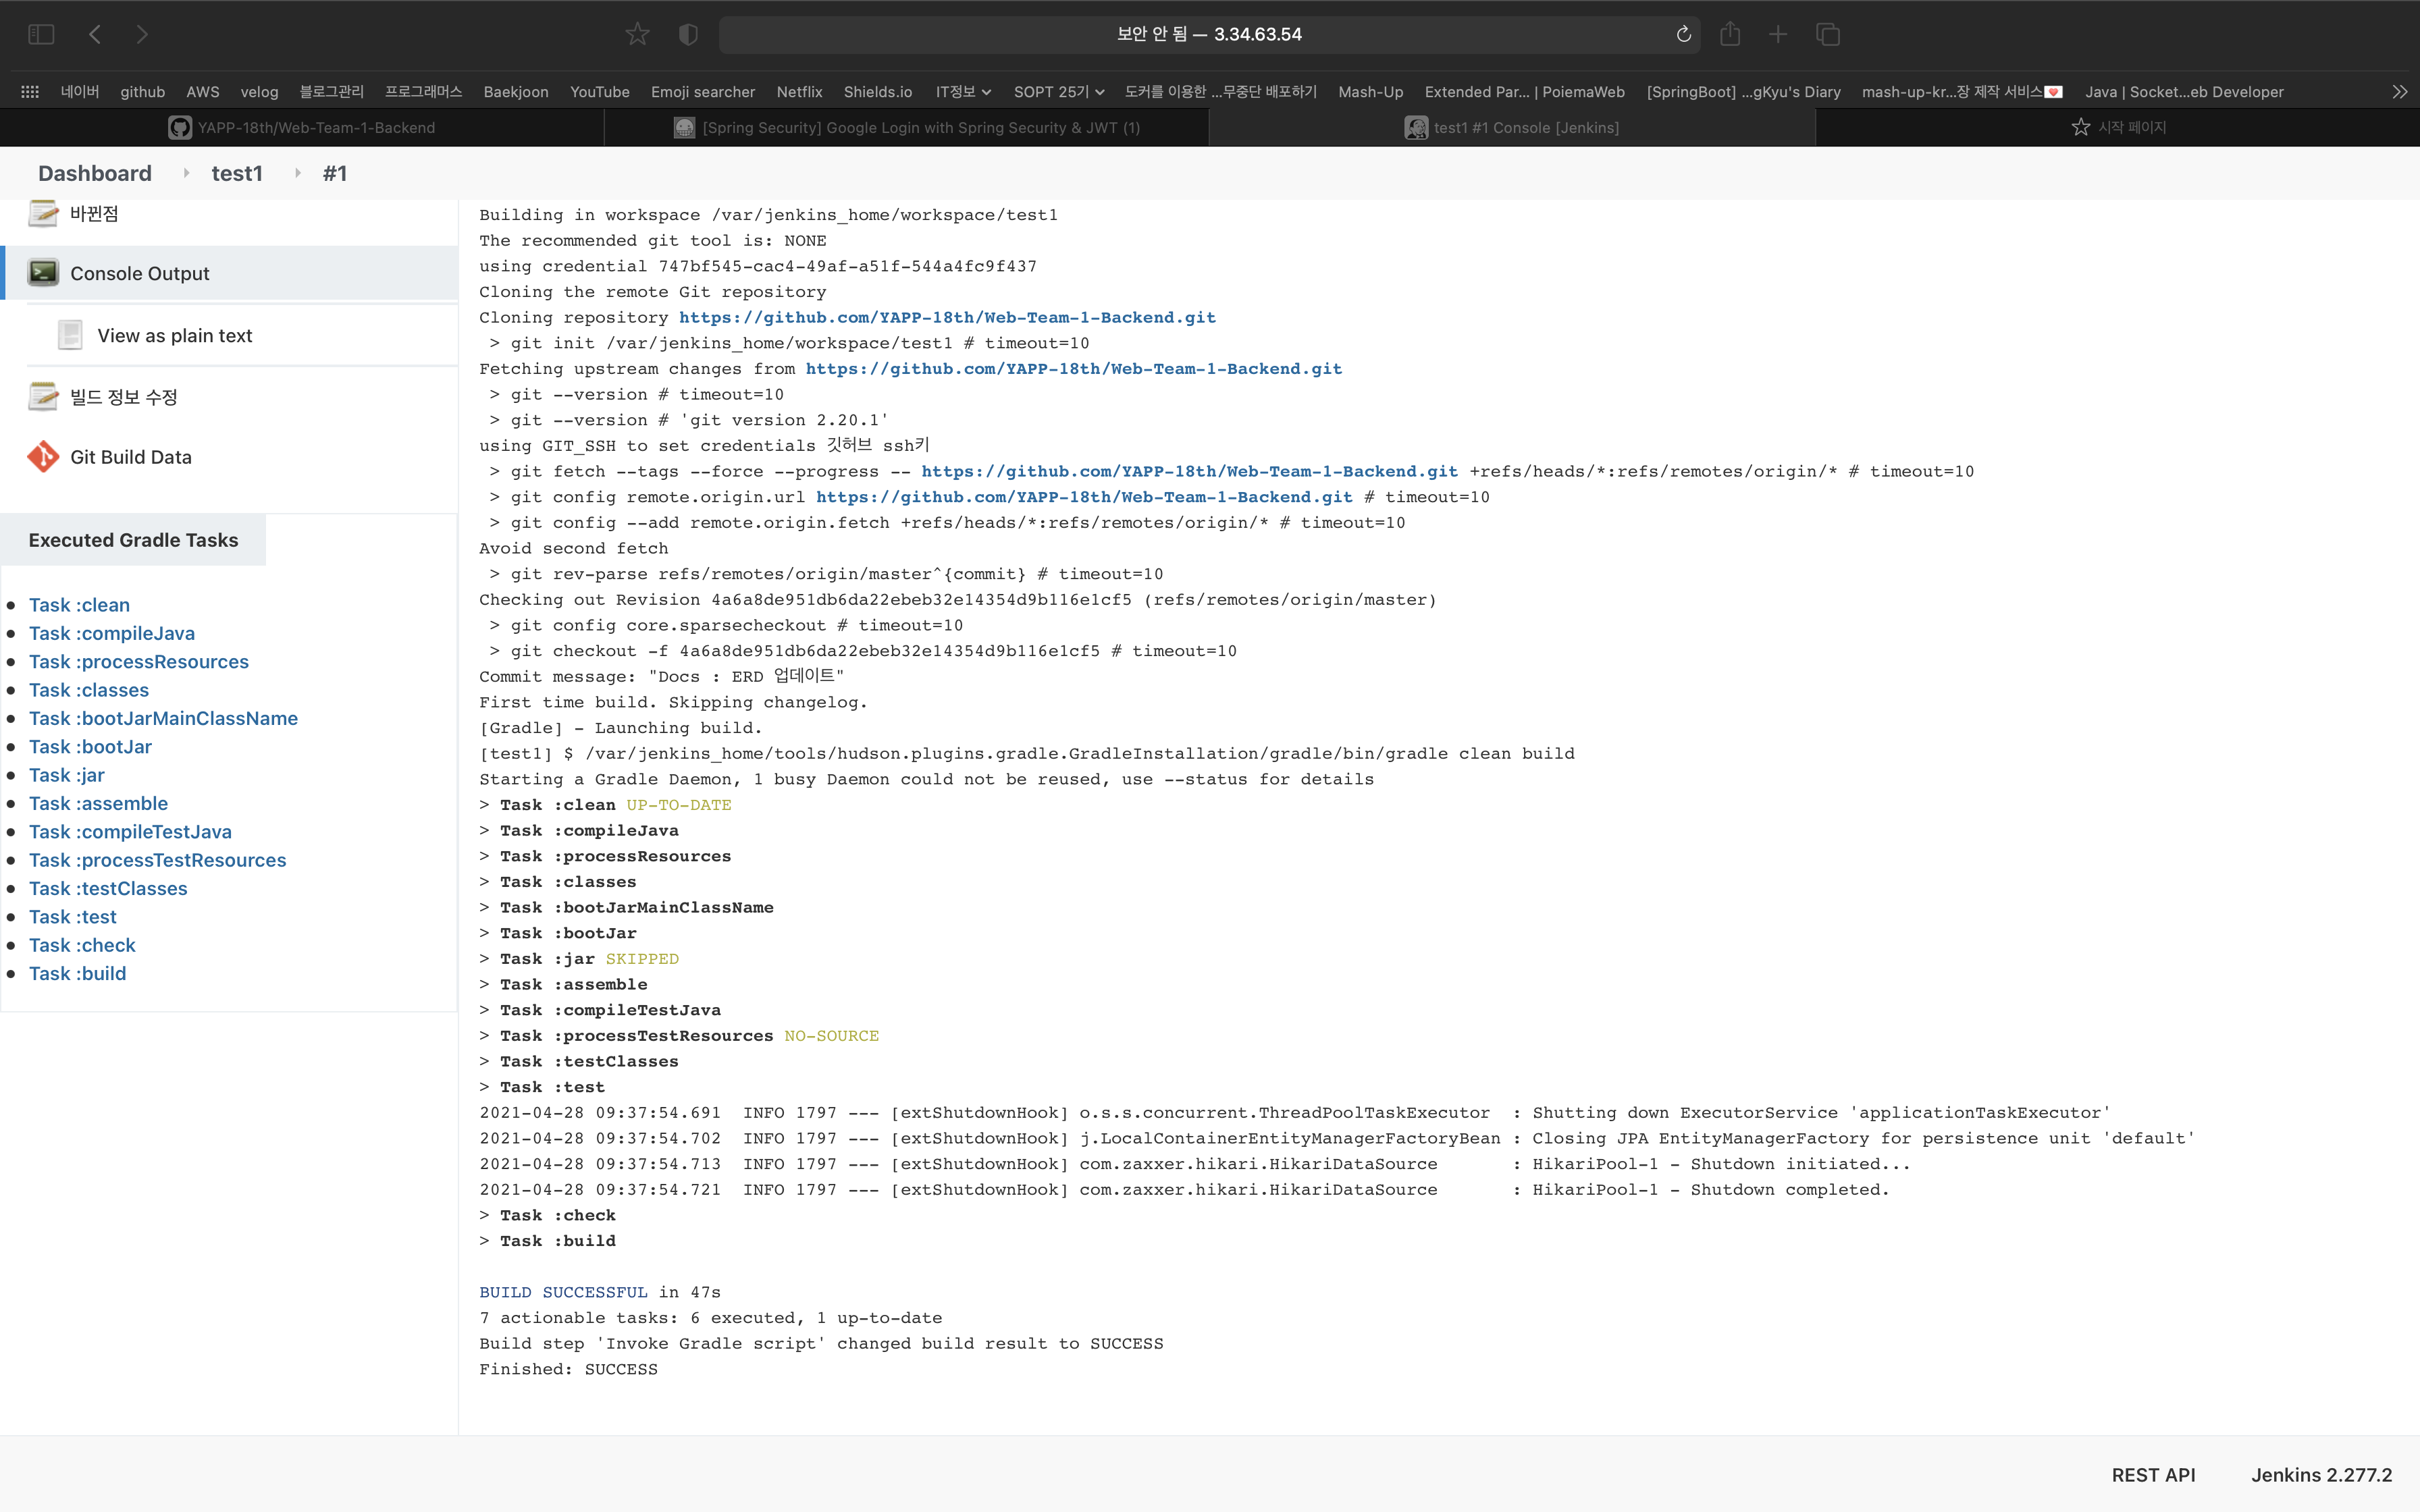Open the AWS bookmark
2420x1512 pixels.
click(203, 91)
